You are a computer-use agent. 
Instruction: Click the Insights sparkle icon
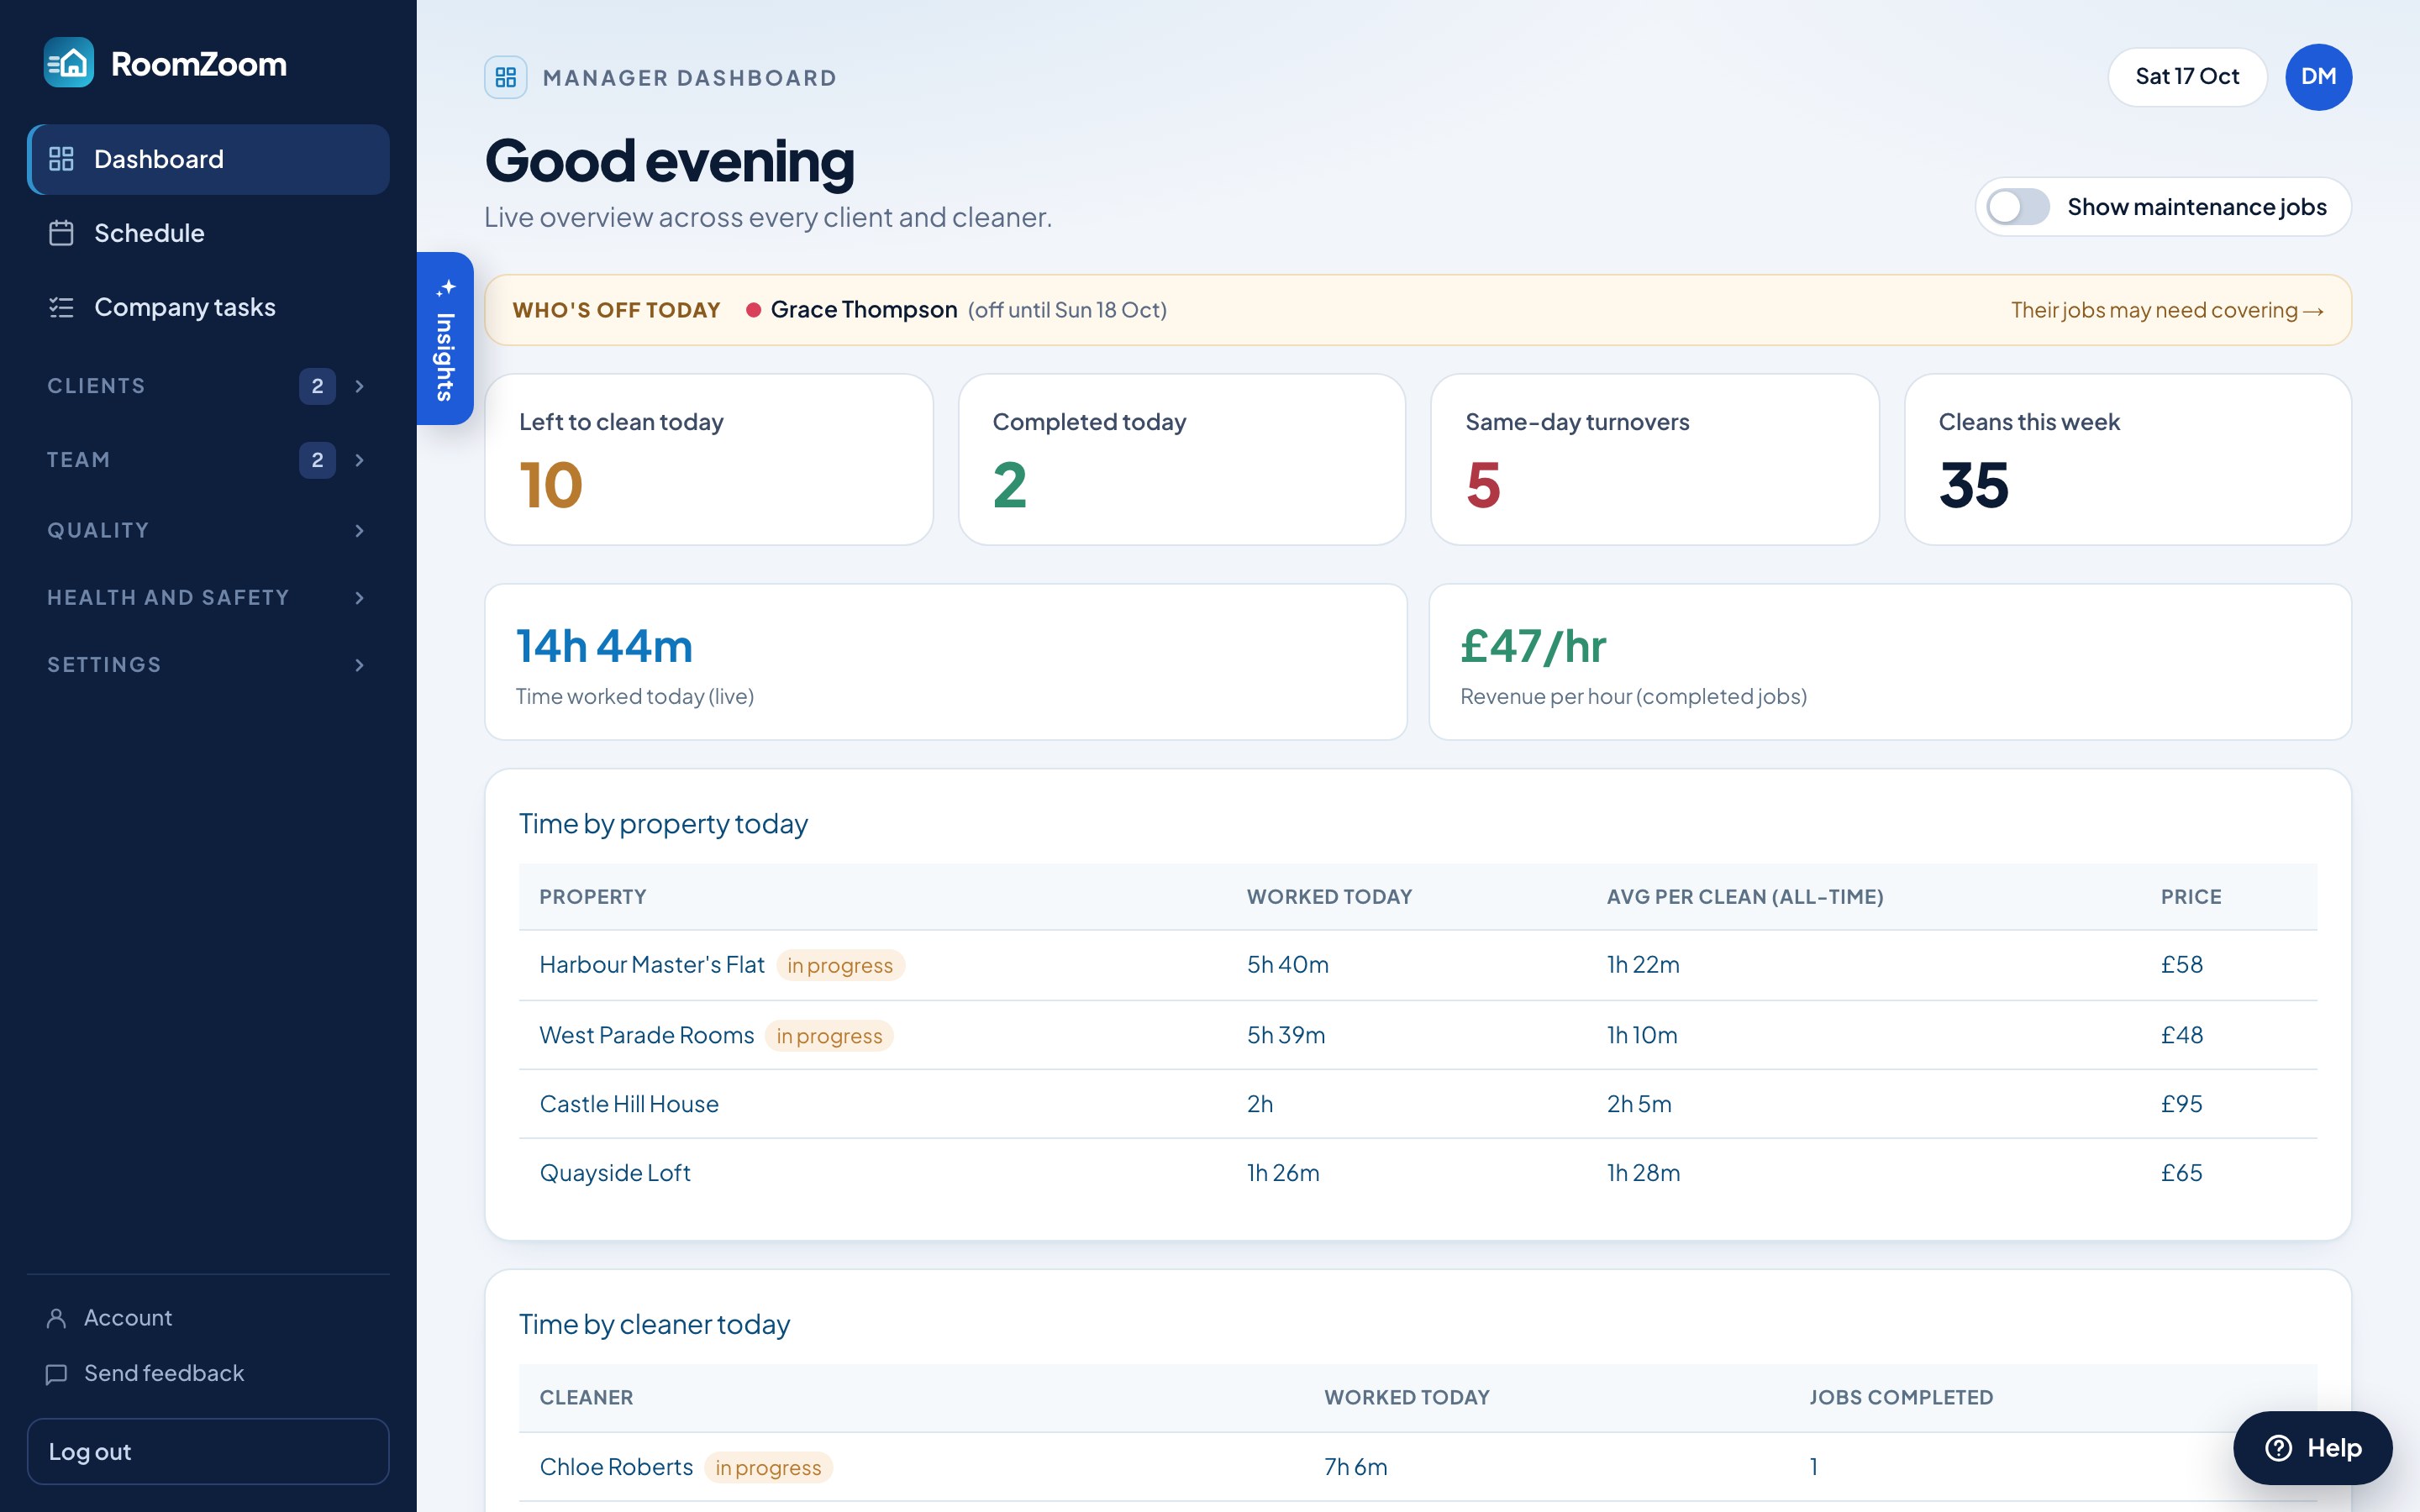coord(446,288)
